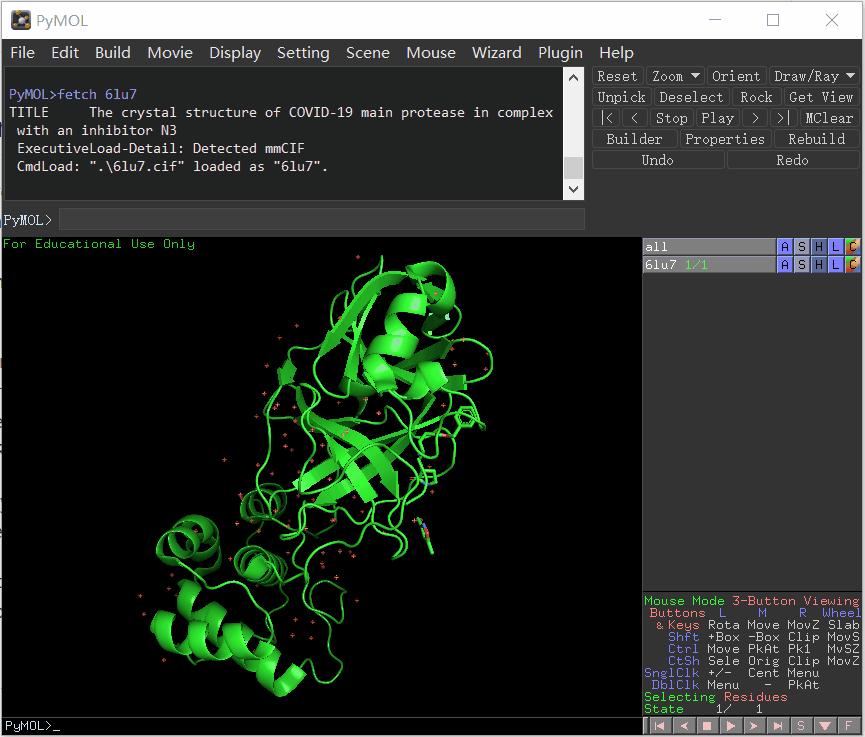Open the Zoom dropdown
This screenshot has width=865, height=737.
click(675, 75)
